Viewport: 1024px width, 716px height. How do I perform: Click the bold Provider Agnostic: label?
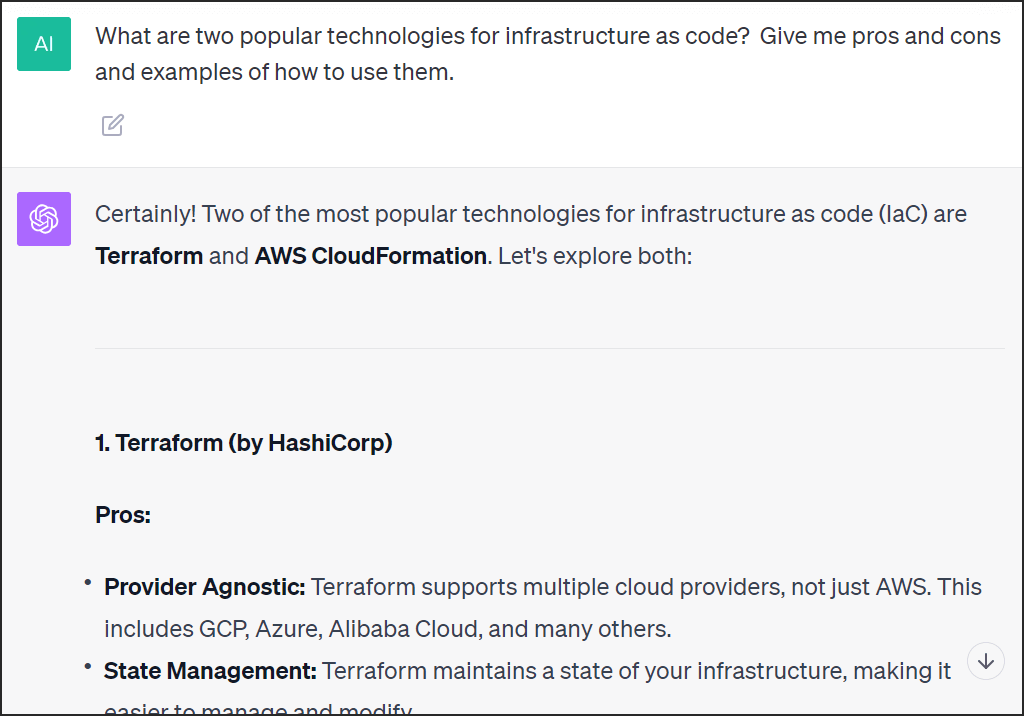(204, 587)
